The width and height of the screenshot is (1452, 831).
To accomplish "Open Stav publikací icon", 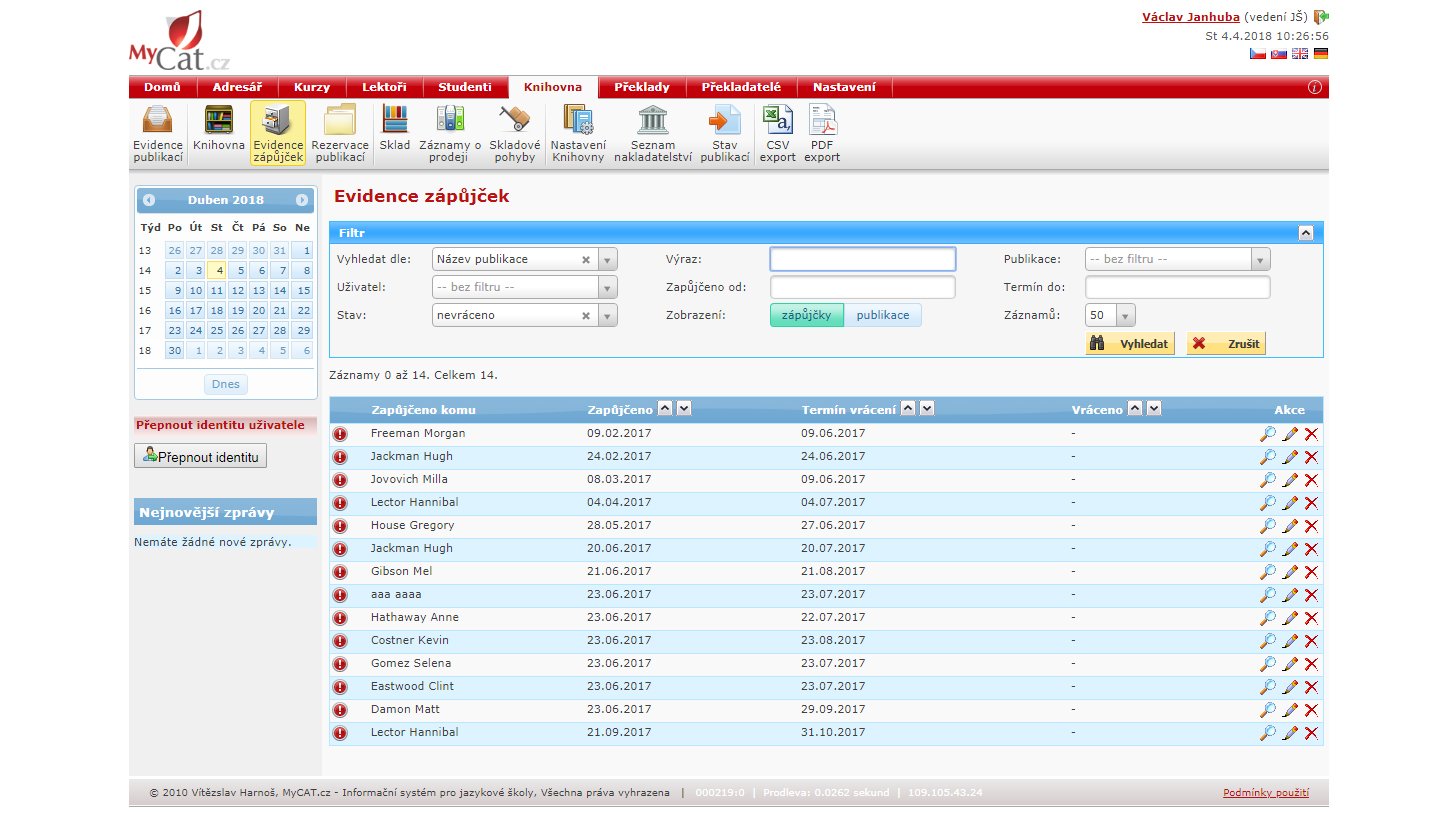I will tap(725, 134).
